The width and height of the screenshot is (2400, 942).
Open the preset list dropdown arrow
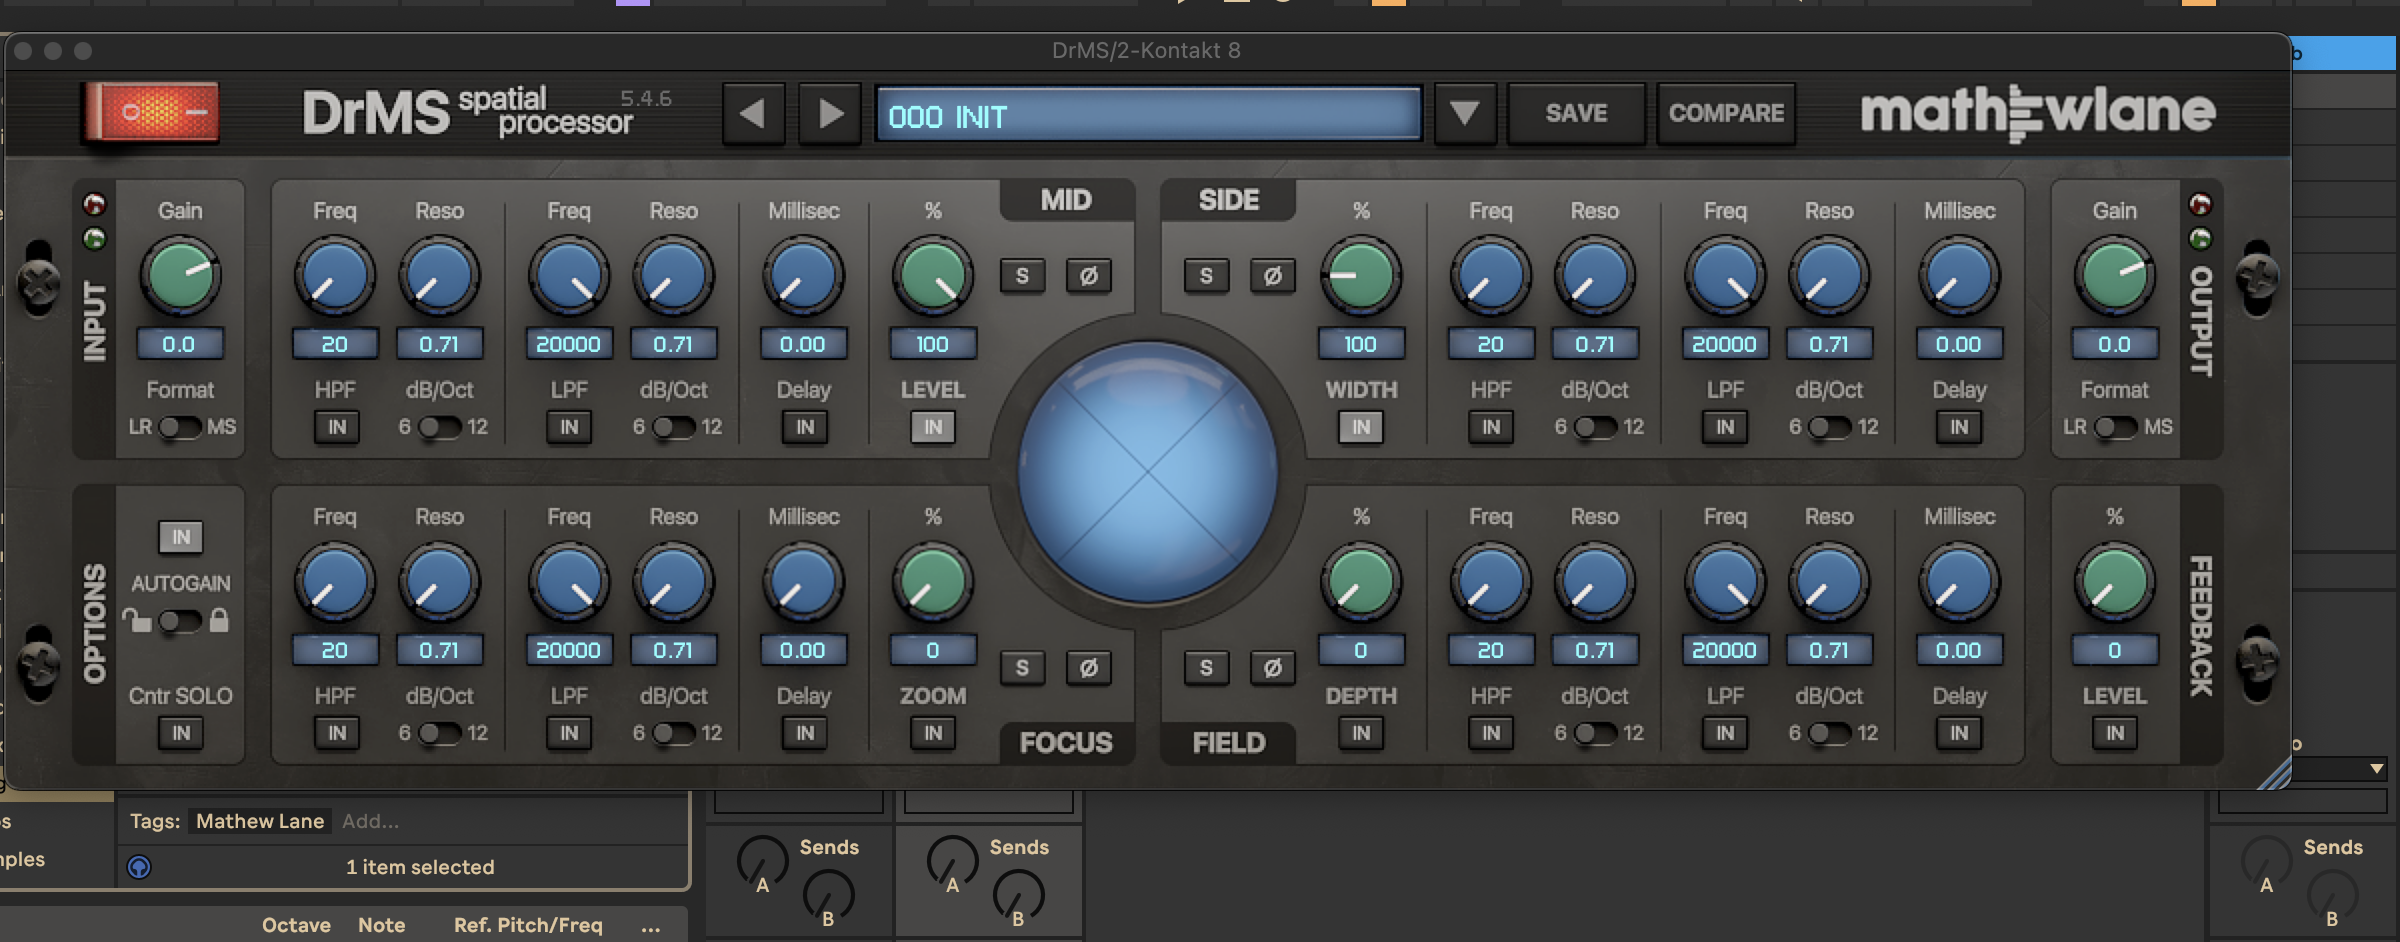coord(1464,114)
